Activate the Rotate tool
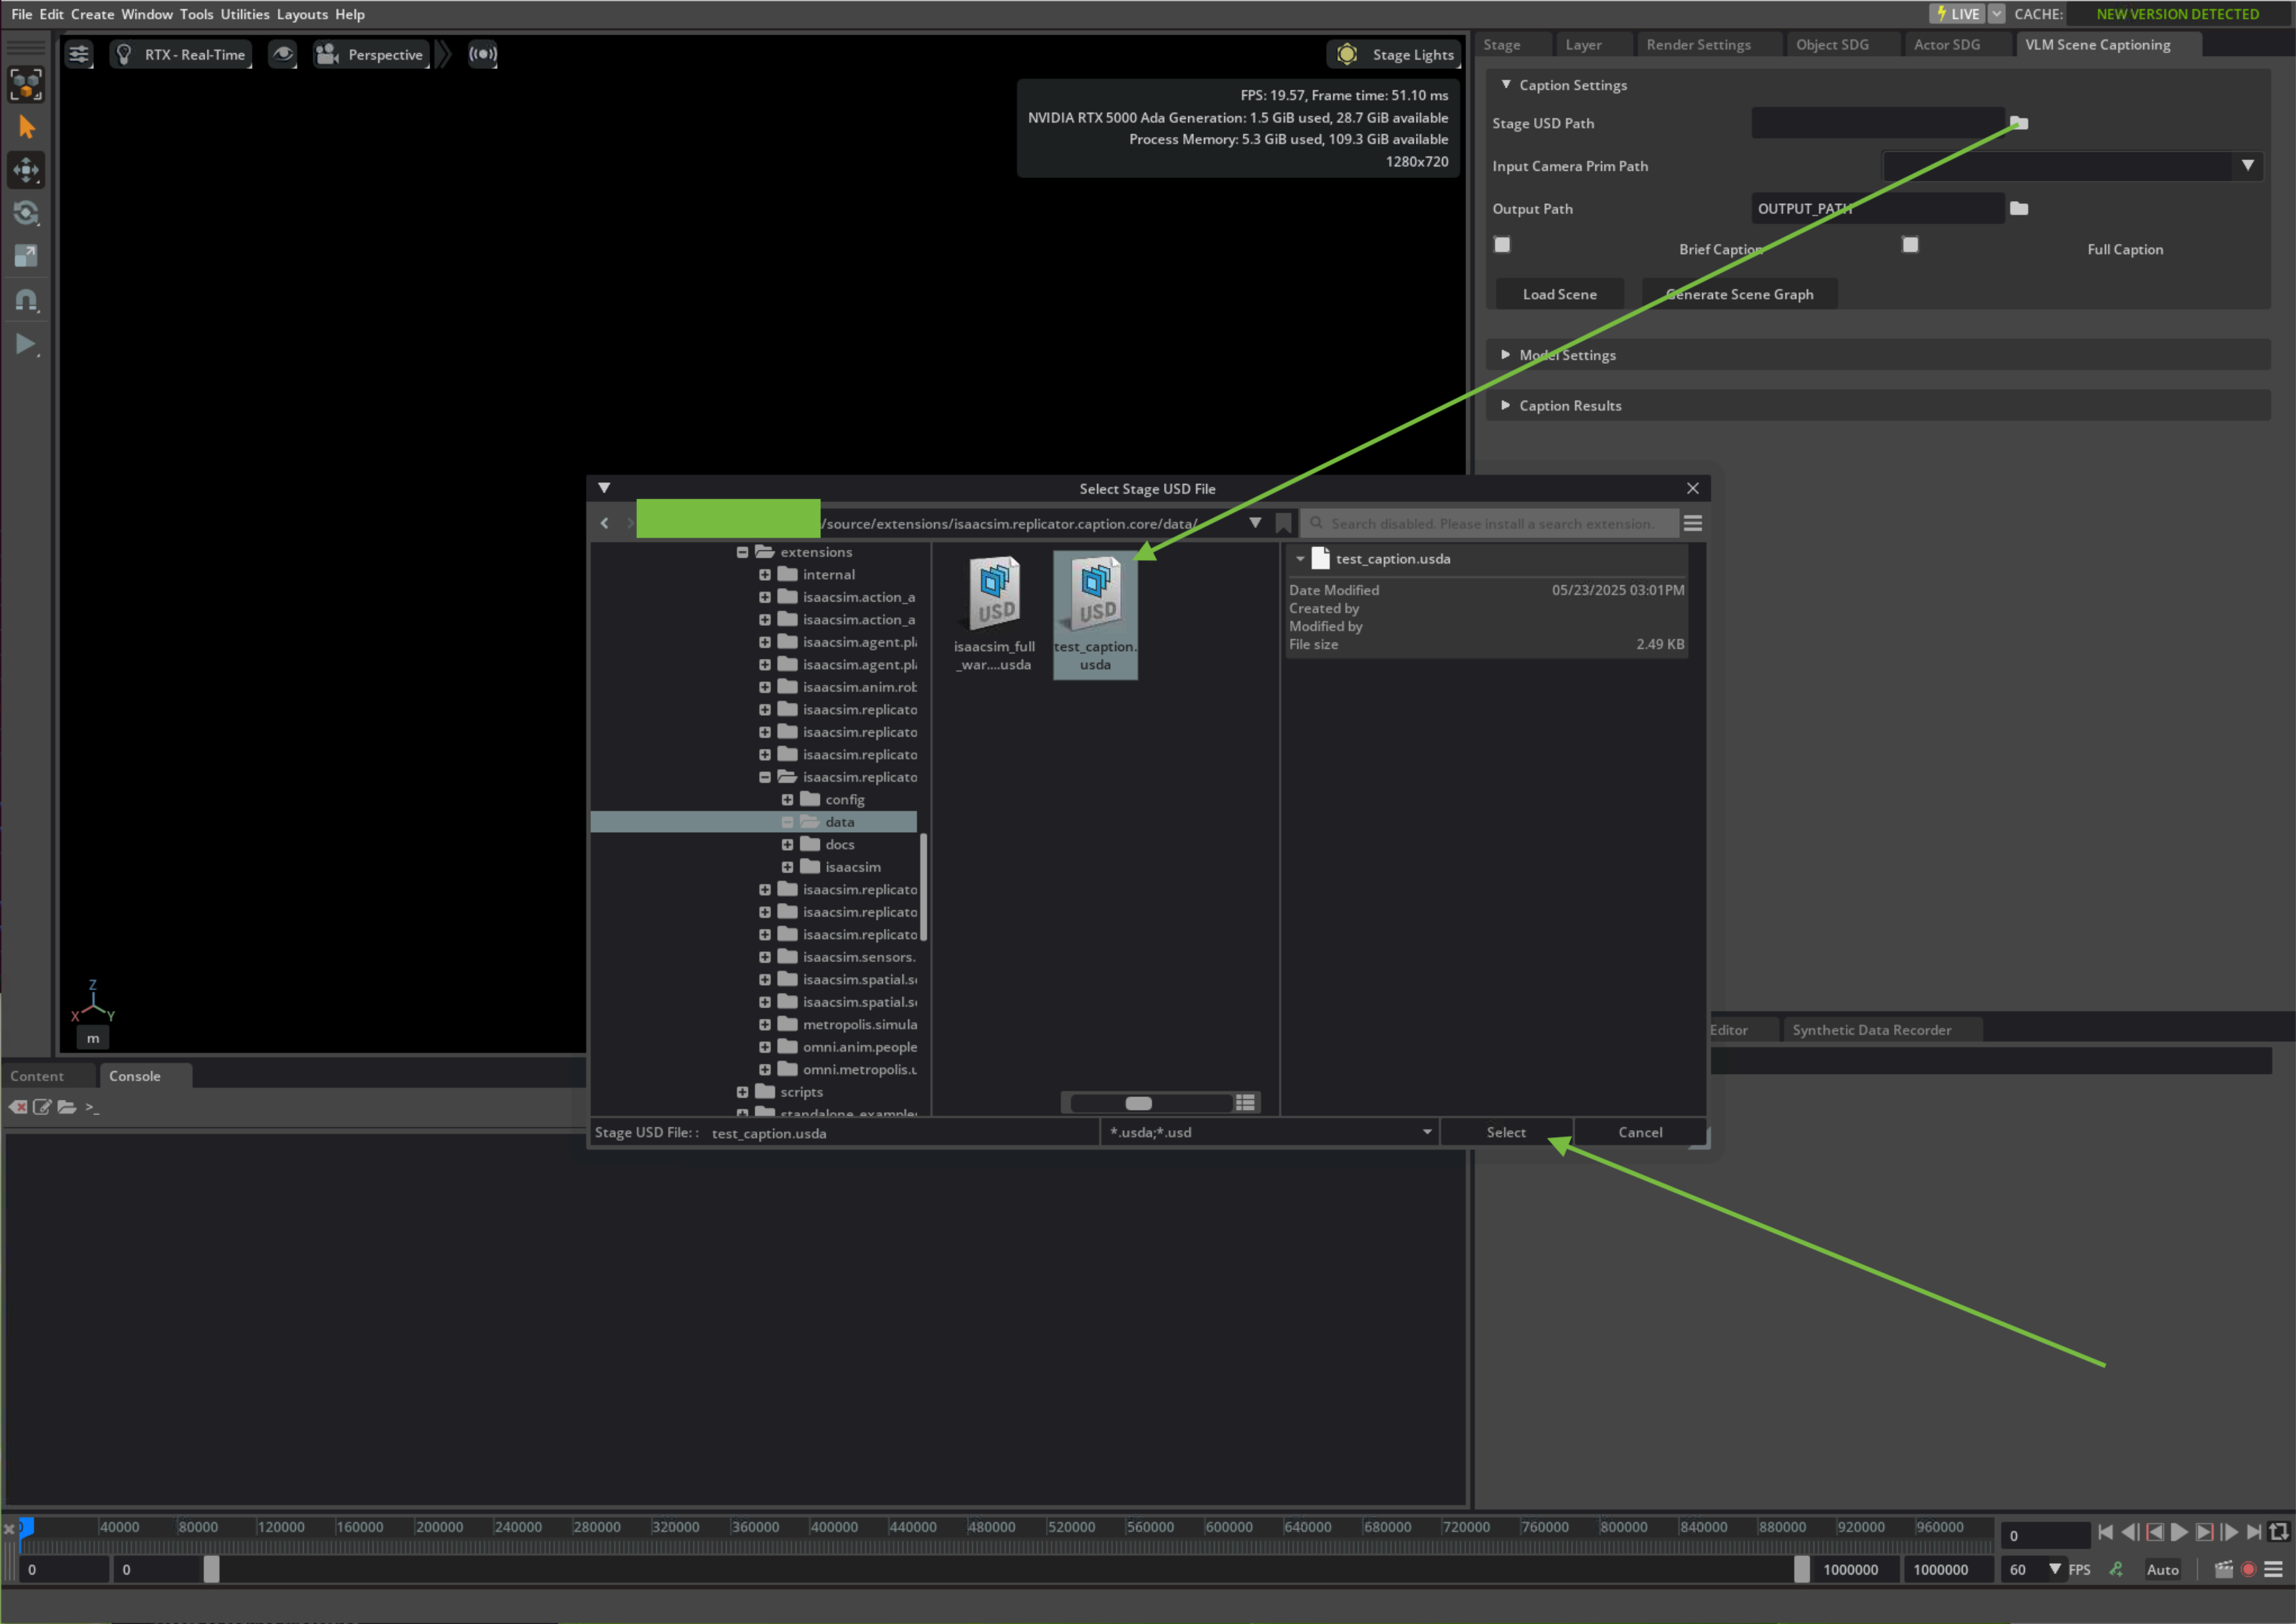The height and width of the screenshot is (1624, 2296). pyautogui.click(x=26, y=213)
